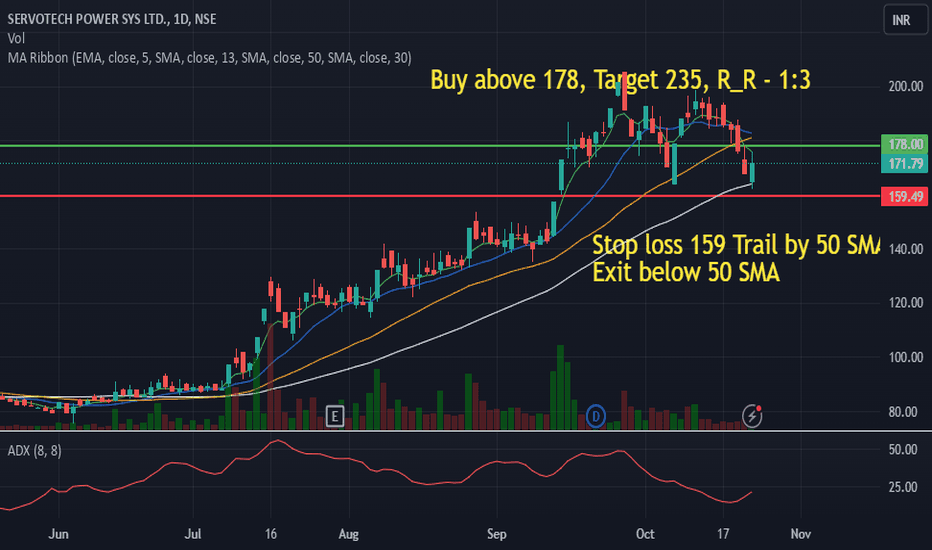Select the MA Ribbon indicator legend
This screenshot has width=932, height=550.
click(209, 58)
